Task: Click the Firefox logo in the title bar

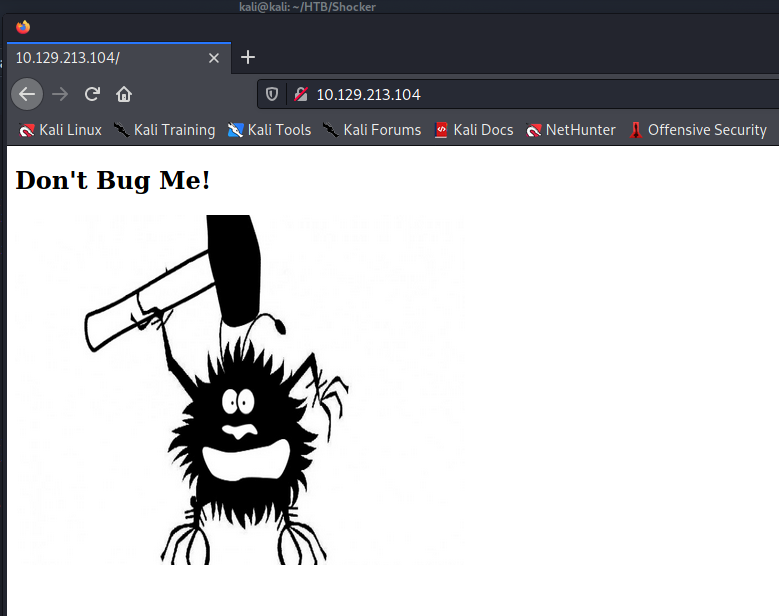Action: click(23, 27)
